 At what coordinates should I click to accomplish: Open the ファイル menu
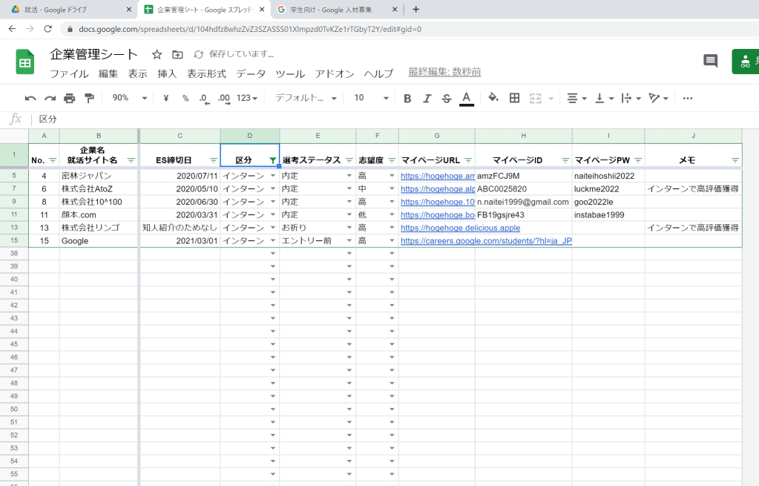coord(69,74)
